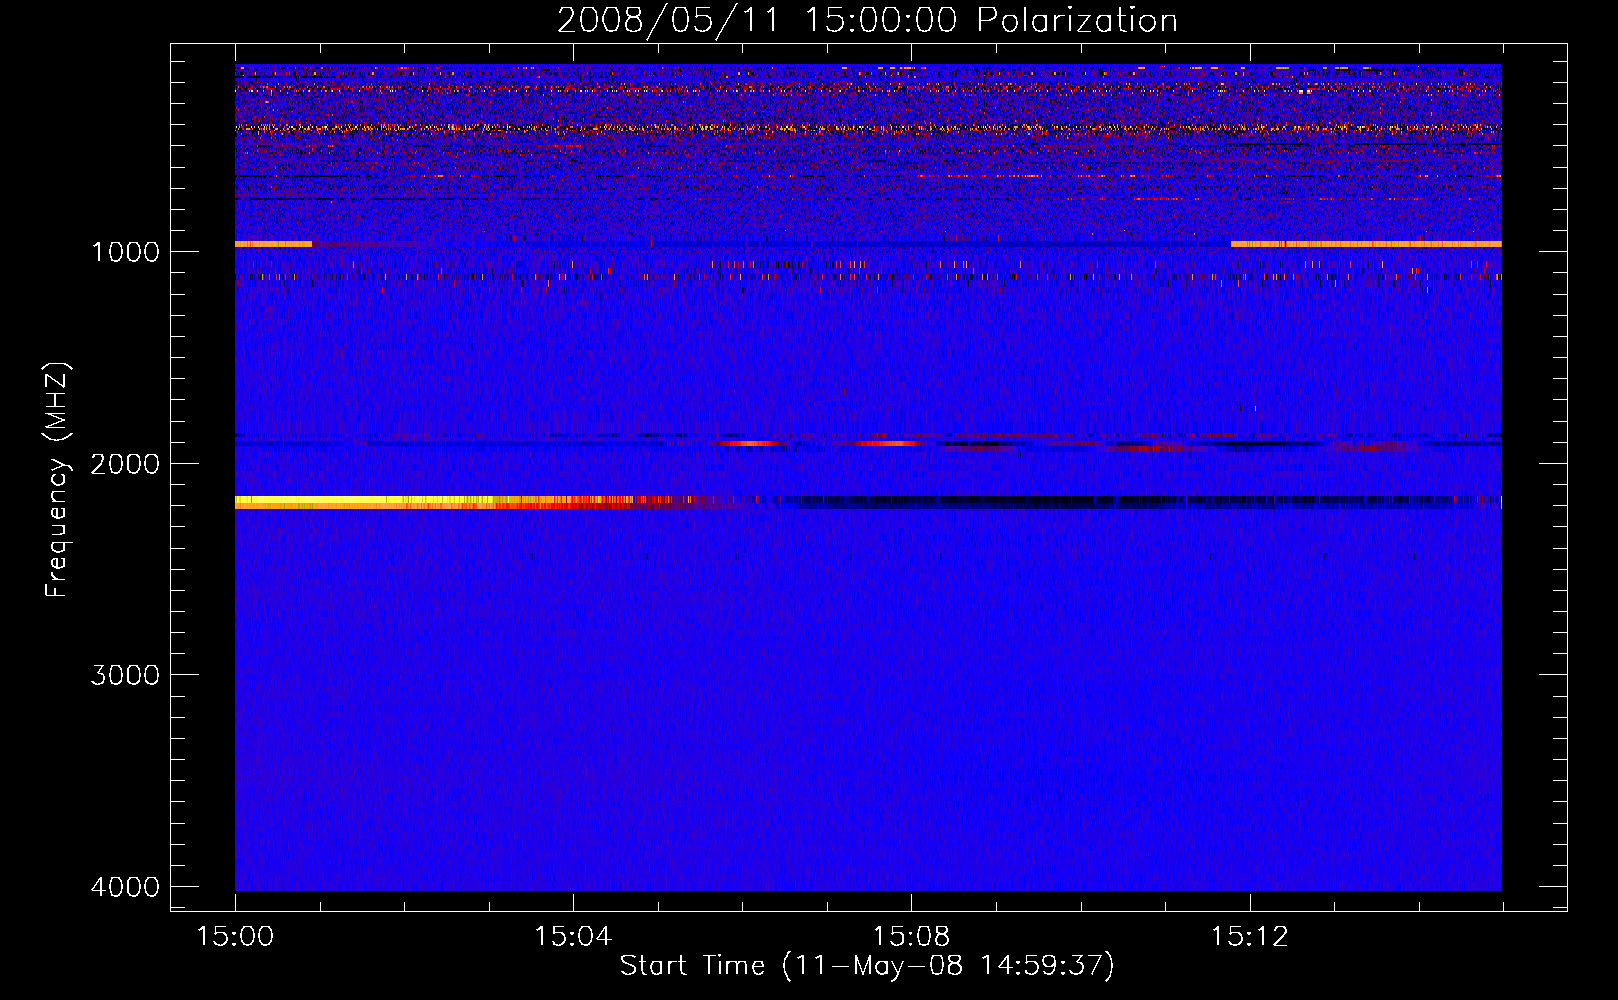Click the 15:04 time tick label
This screenshot has height=1000, width=1618.
click(573, 937)
